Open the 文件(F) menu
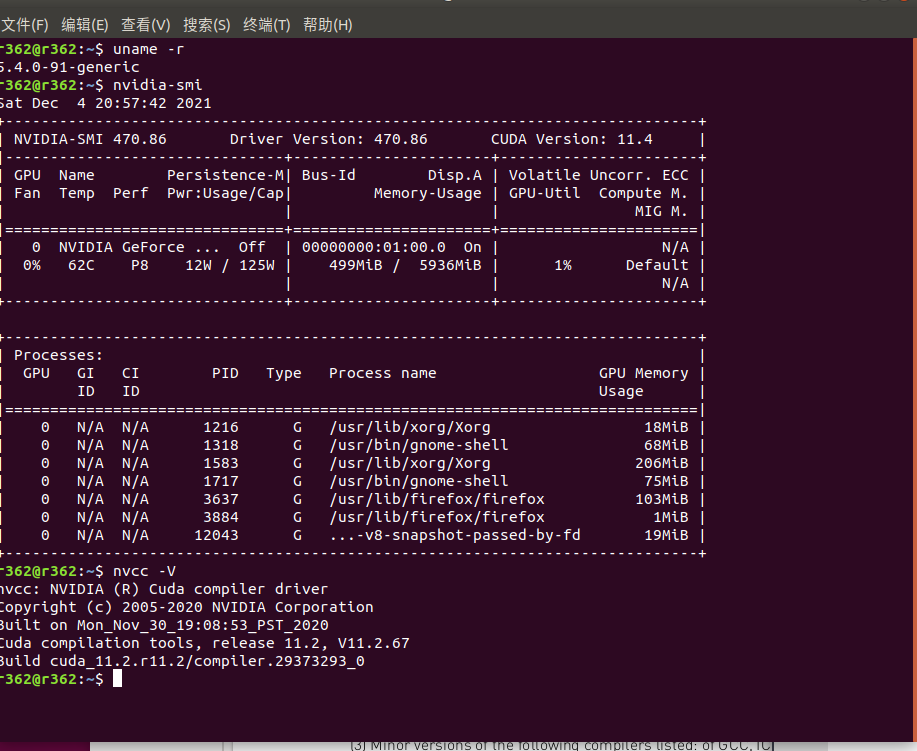Screen dimensions: 917x751 coord(25,25)
